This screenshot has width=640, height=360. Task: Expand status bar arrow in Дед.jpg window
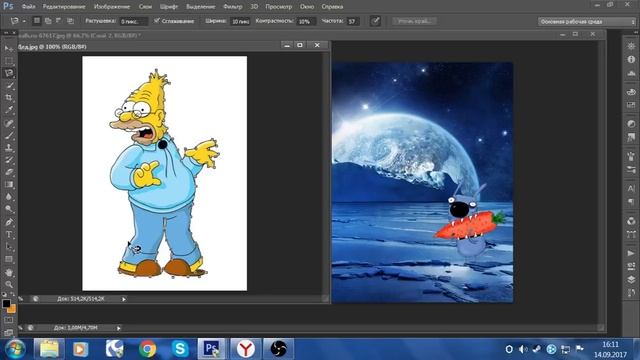124,299
